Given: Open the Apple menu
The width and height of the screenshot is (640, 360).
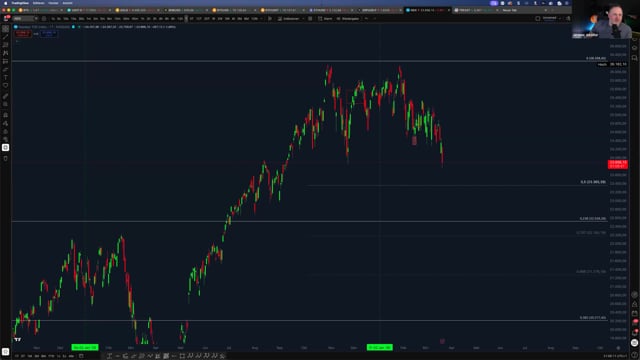Looking at the screenshot, I should (5, 3).
